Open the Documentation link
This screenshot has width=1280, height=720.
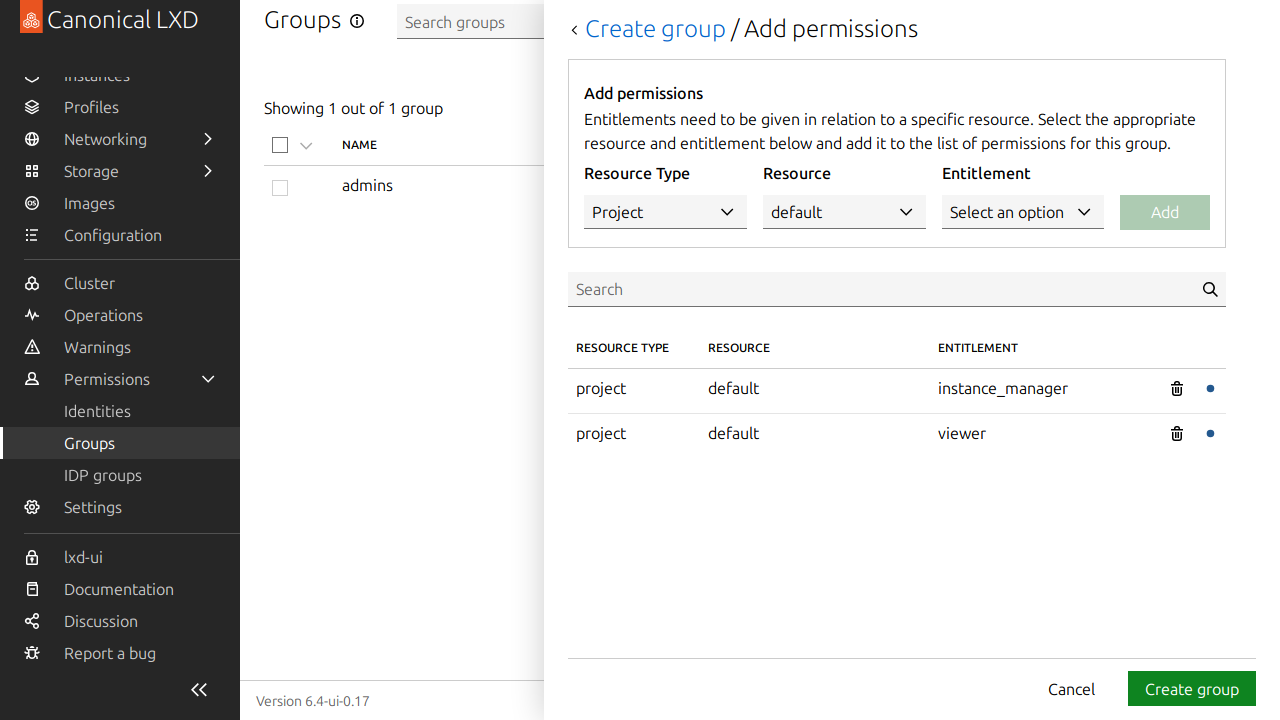pos(120,589)
